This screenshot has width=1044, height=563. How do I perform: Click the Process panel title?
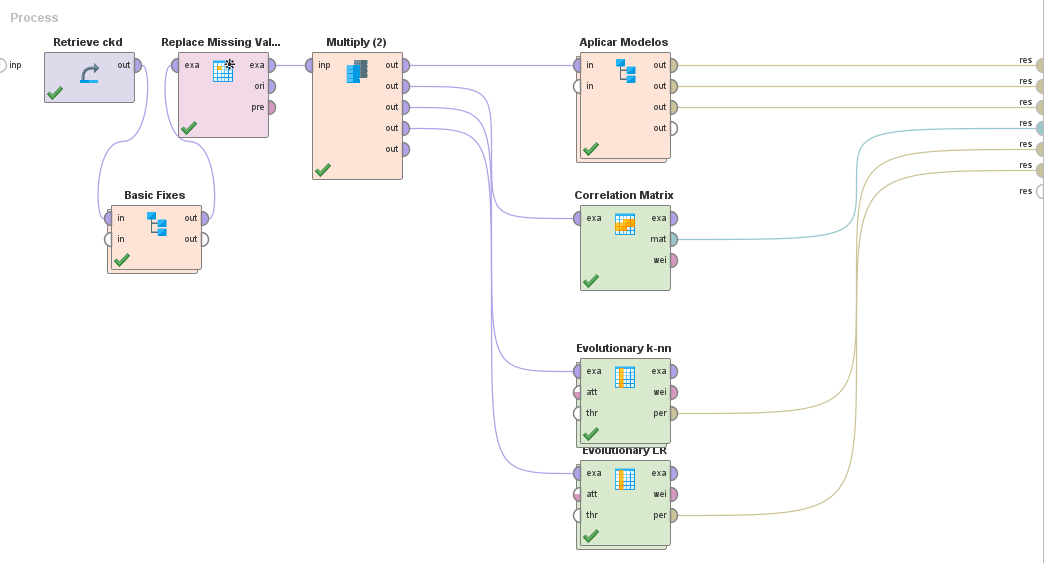coord(34,18)
